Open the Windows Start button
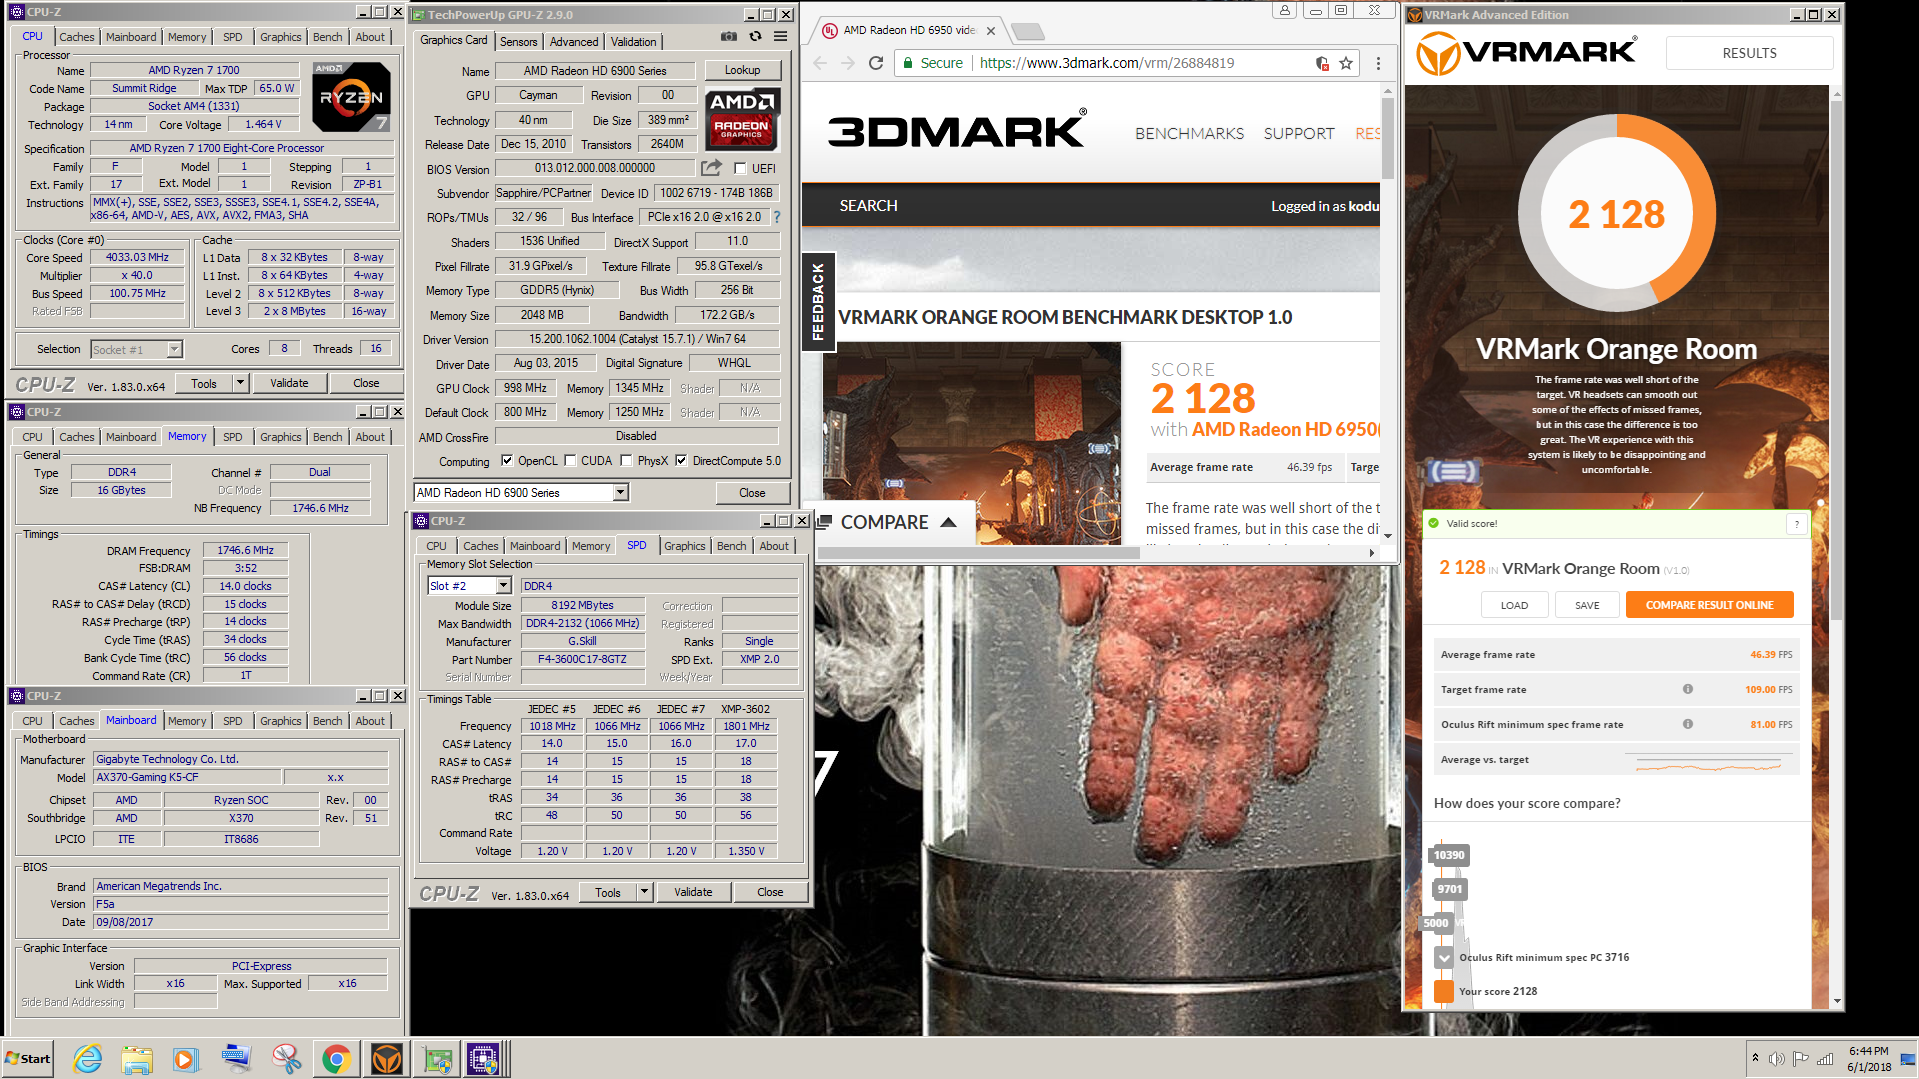 pyautogui.click(x=28, y=1059)
